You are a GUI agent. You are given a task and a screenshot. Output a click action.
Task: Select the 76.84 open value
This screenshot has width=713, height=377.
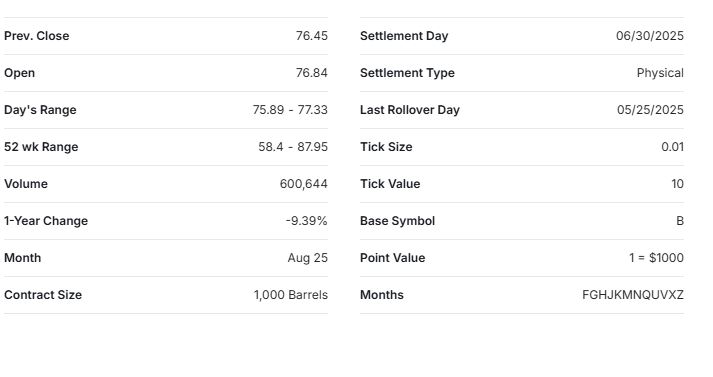click(x=311, y=73)
